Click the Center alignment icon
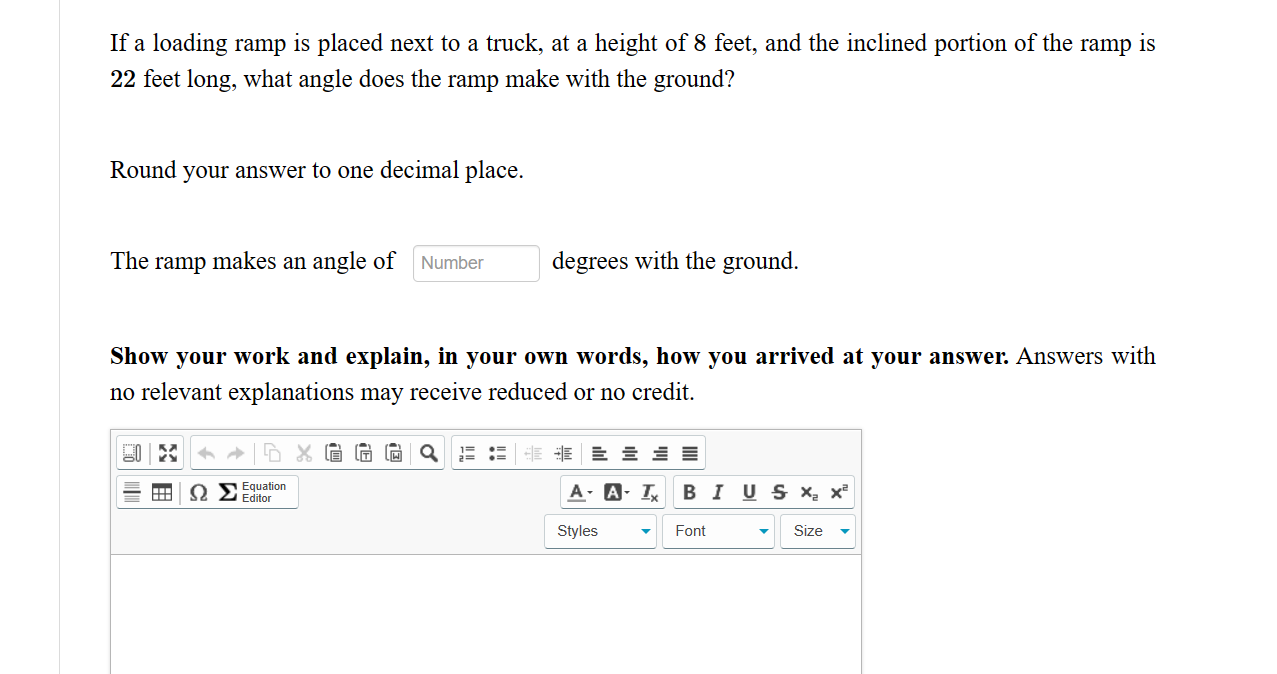 (629, 453)
